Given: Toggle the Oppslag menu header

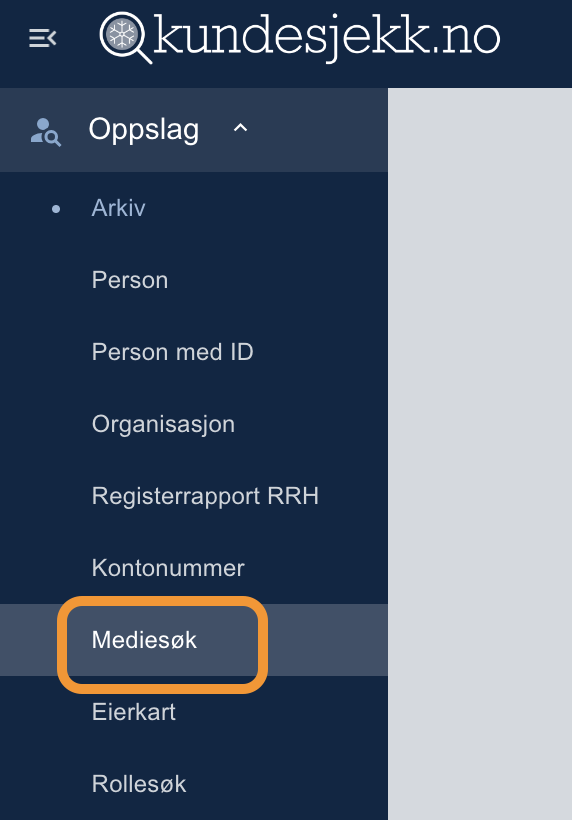Looking at the screenshot, I should [194, 130].
